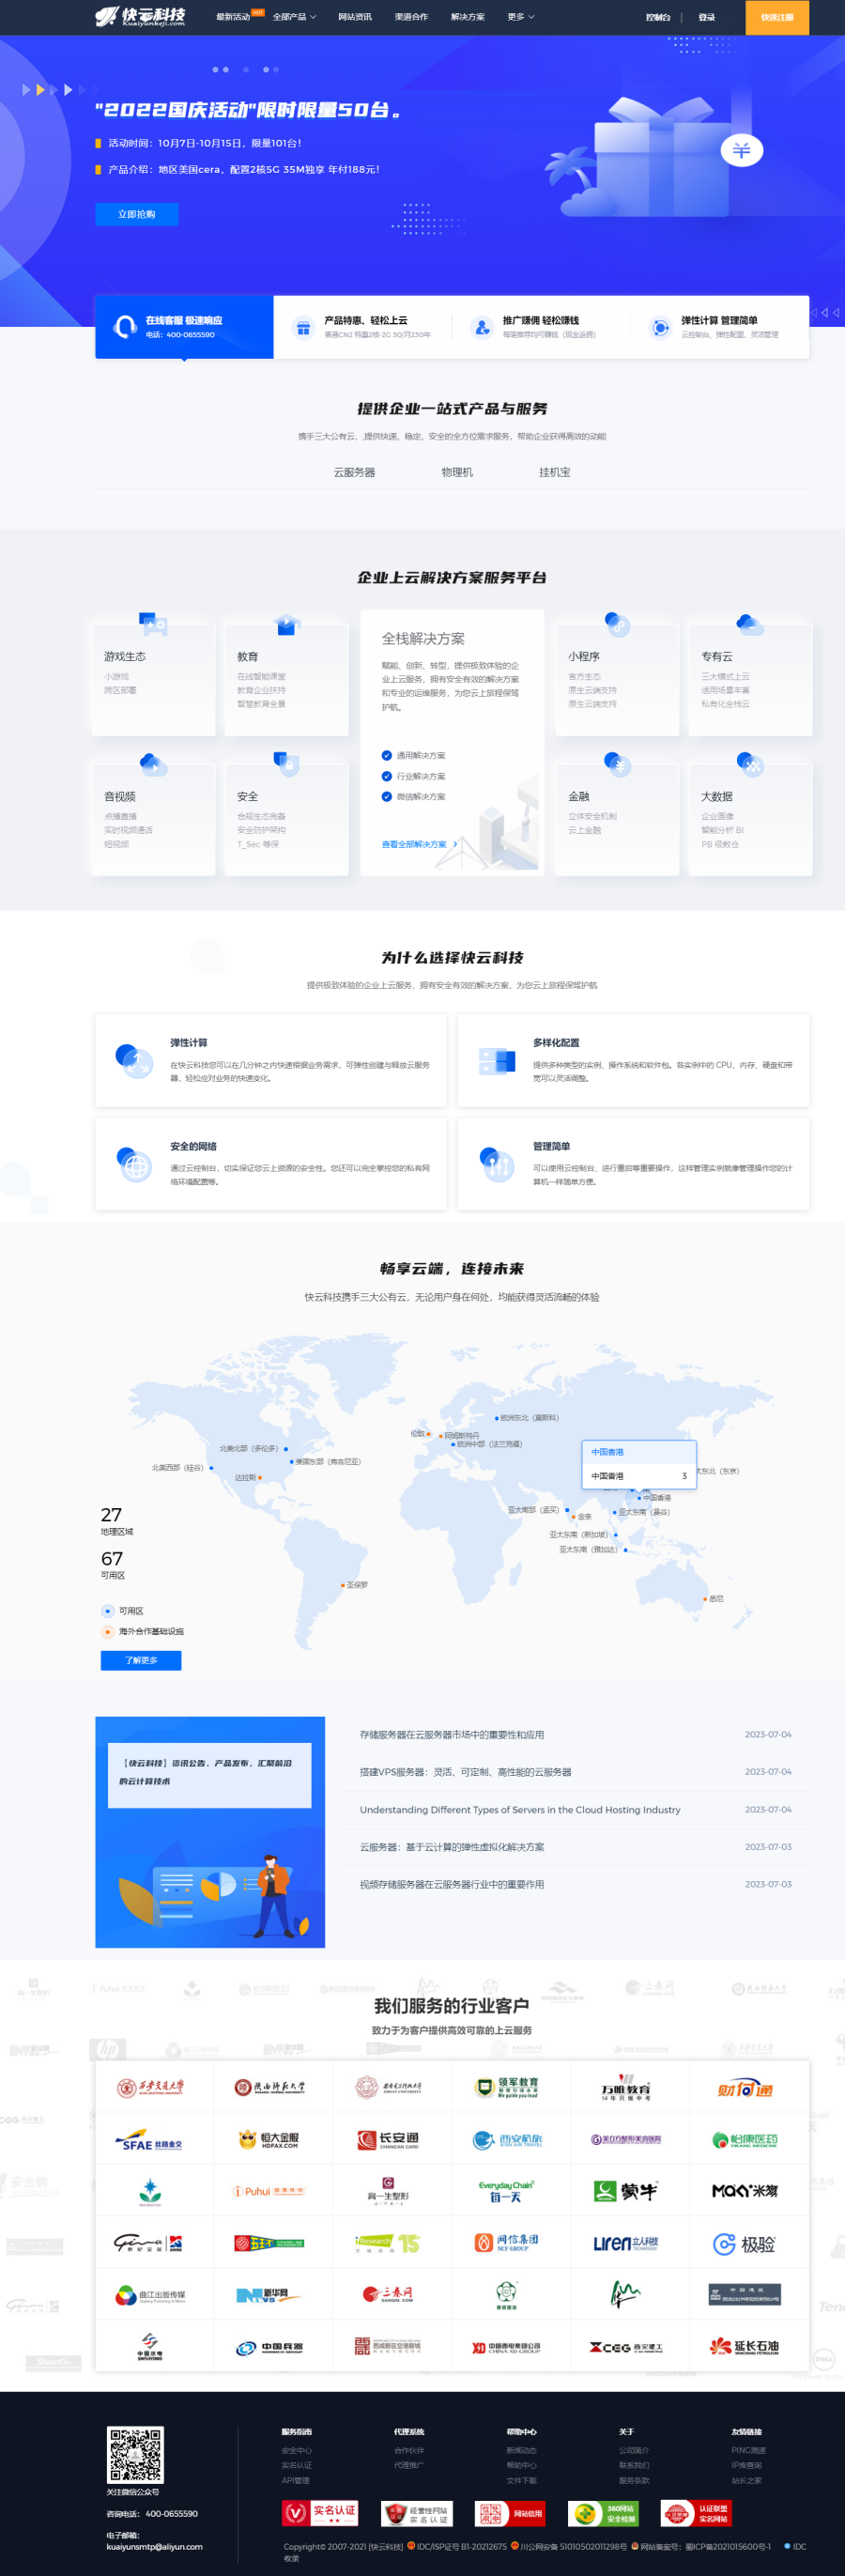Image resolution: width=845 pixels, height=2576 pixels.
Task: Expand the 全部产品 dropdown menu
Action: (x=294, y=17)
